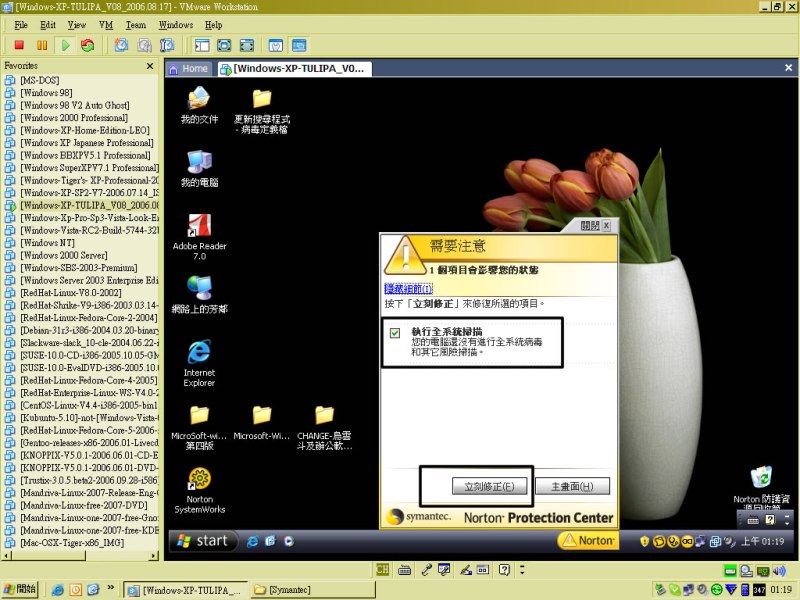Click the guest clock 上午 01:19

click(762, 541)
